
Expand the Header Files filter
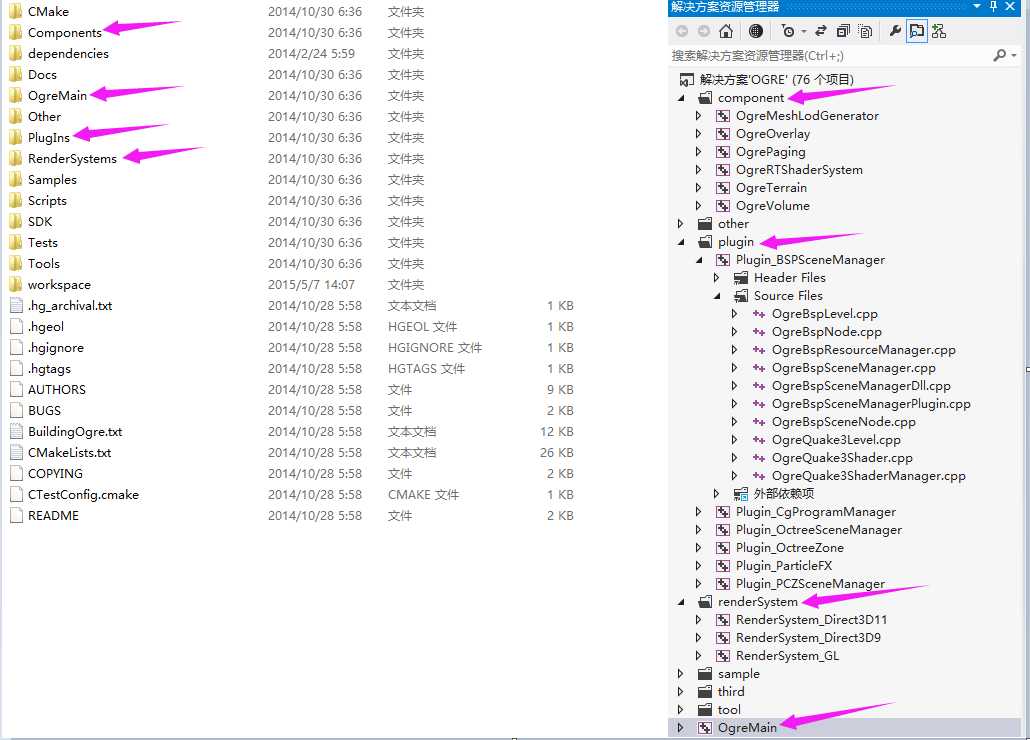pyautogui.click(x=717, y=278)
